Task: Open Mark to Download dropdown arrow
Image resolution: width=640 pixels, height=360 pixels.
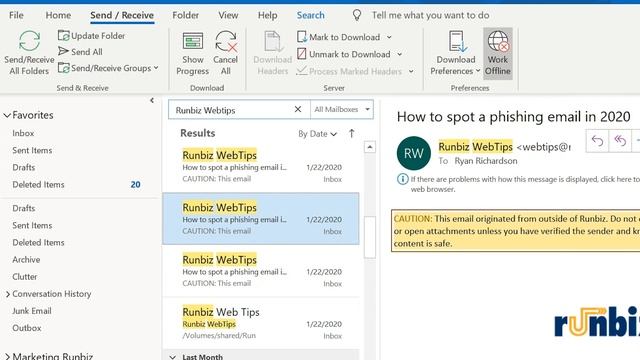Action: [389, 37]
